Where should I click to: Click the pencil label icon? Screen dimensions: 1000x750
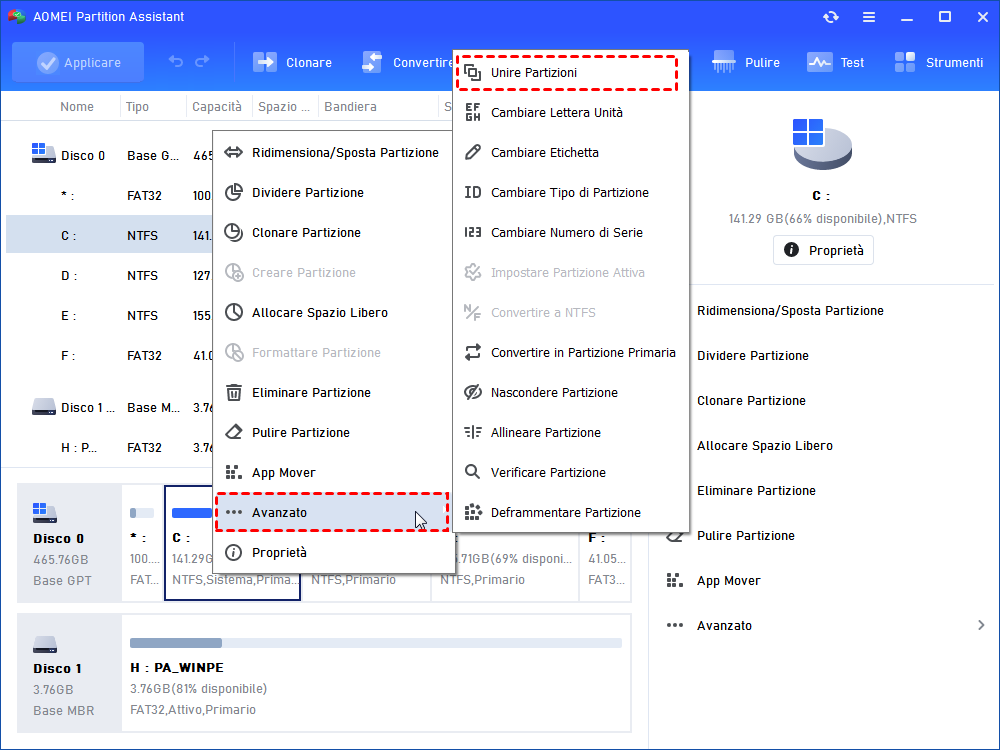473,152
